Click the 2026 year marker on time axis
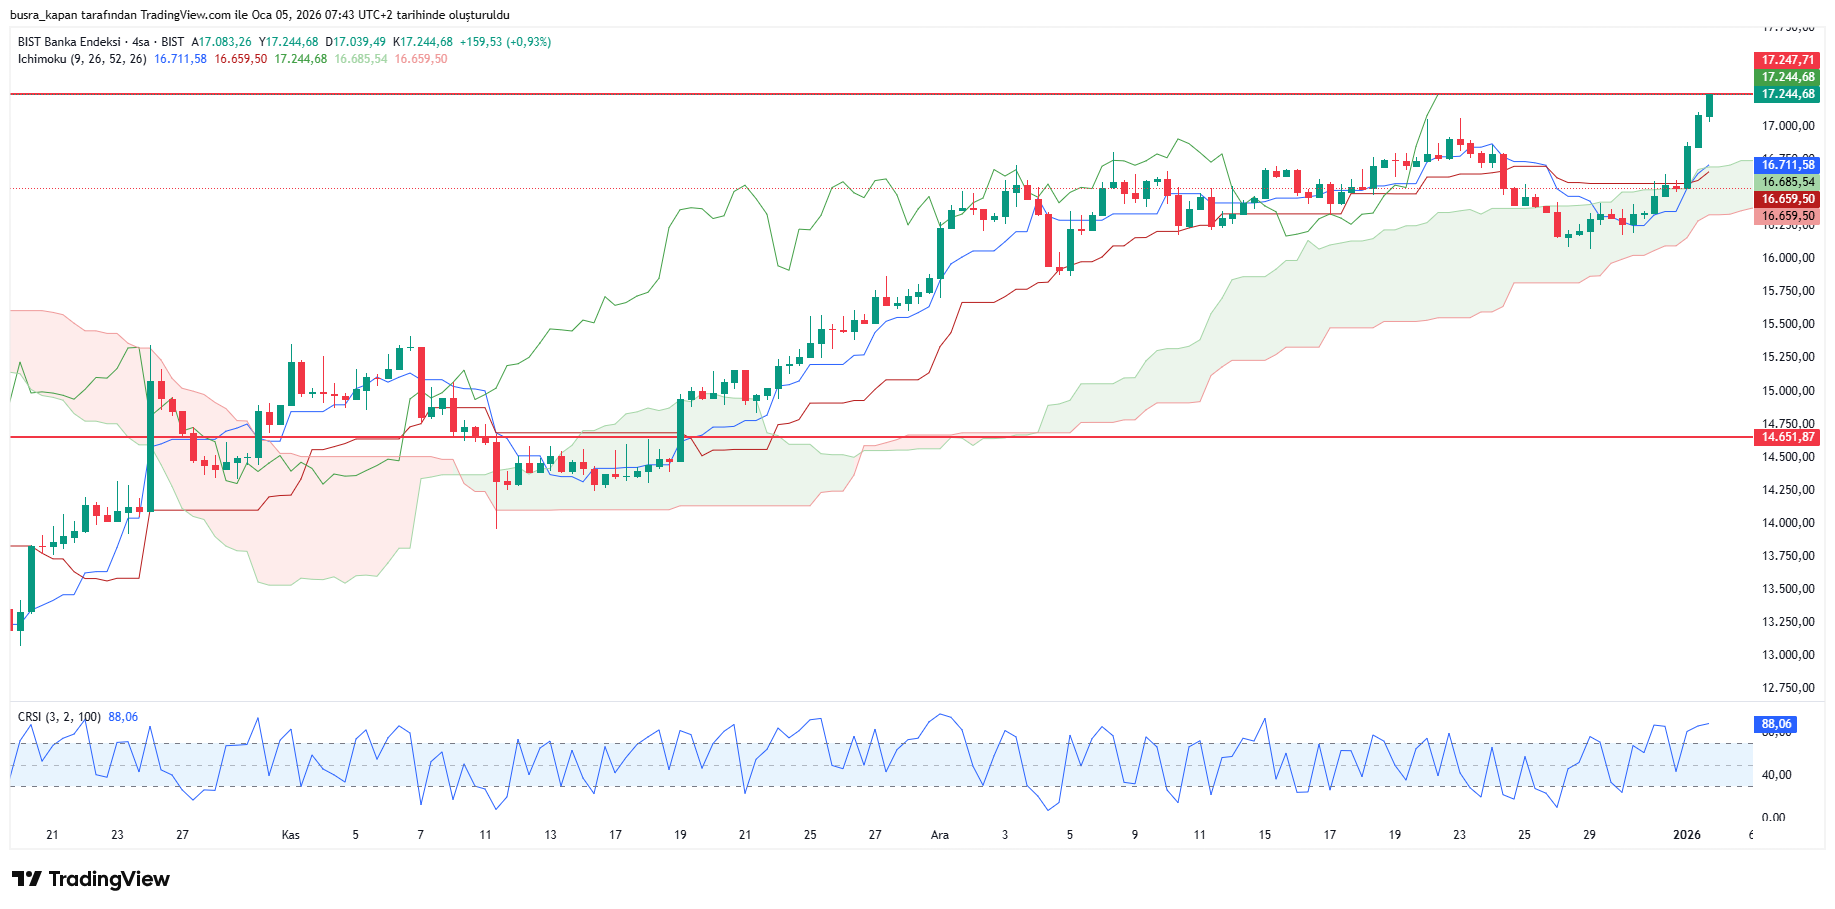This screenshot has height=909, width=1835. point(1687,835)
